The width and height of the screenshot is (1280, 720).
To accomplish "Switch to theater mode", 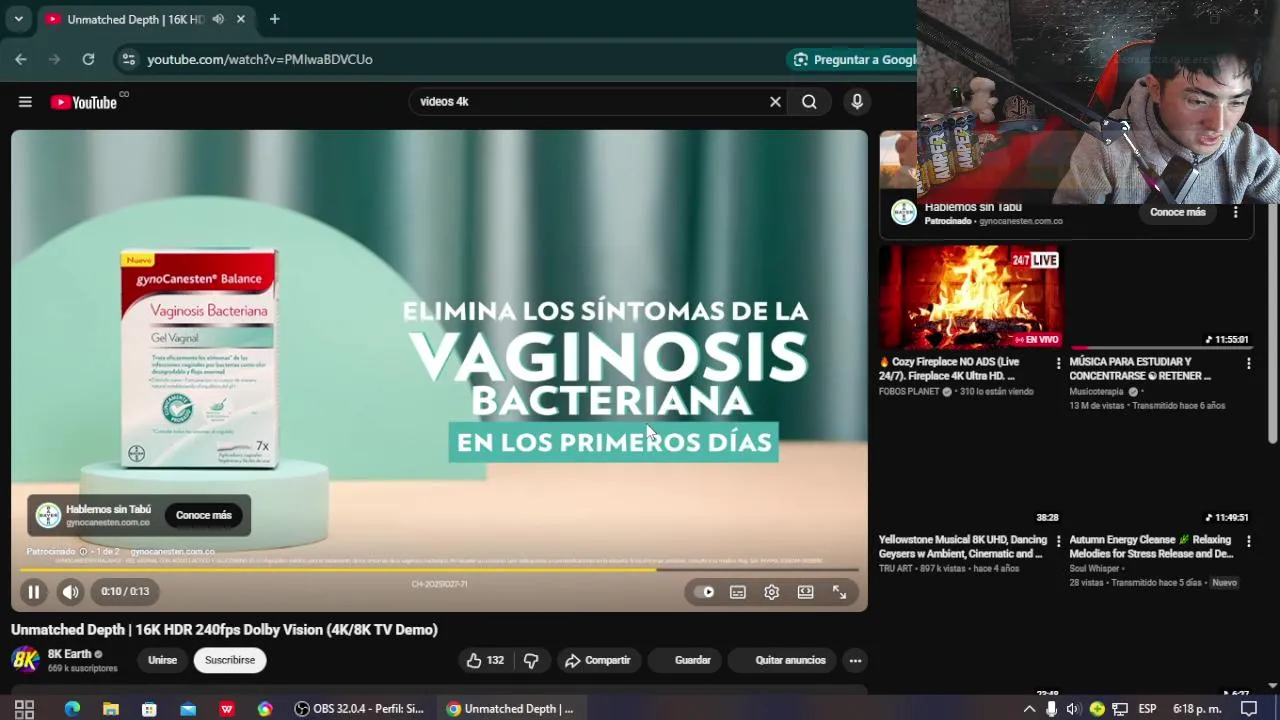I will point(805,592).
